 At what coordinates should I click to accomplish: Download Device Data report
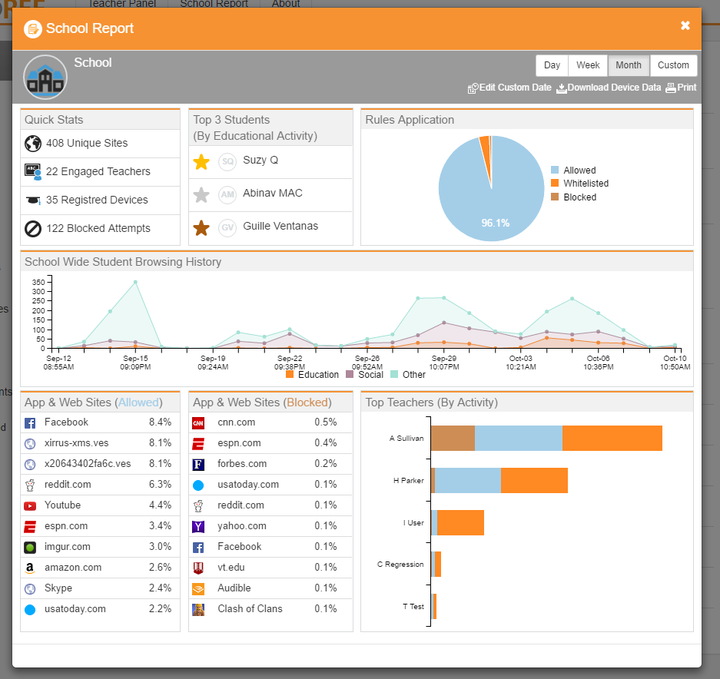608,88
